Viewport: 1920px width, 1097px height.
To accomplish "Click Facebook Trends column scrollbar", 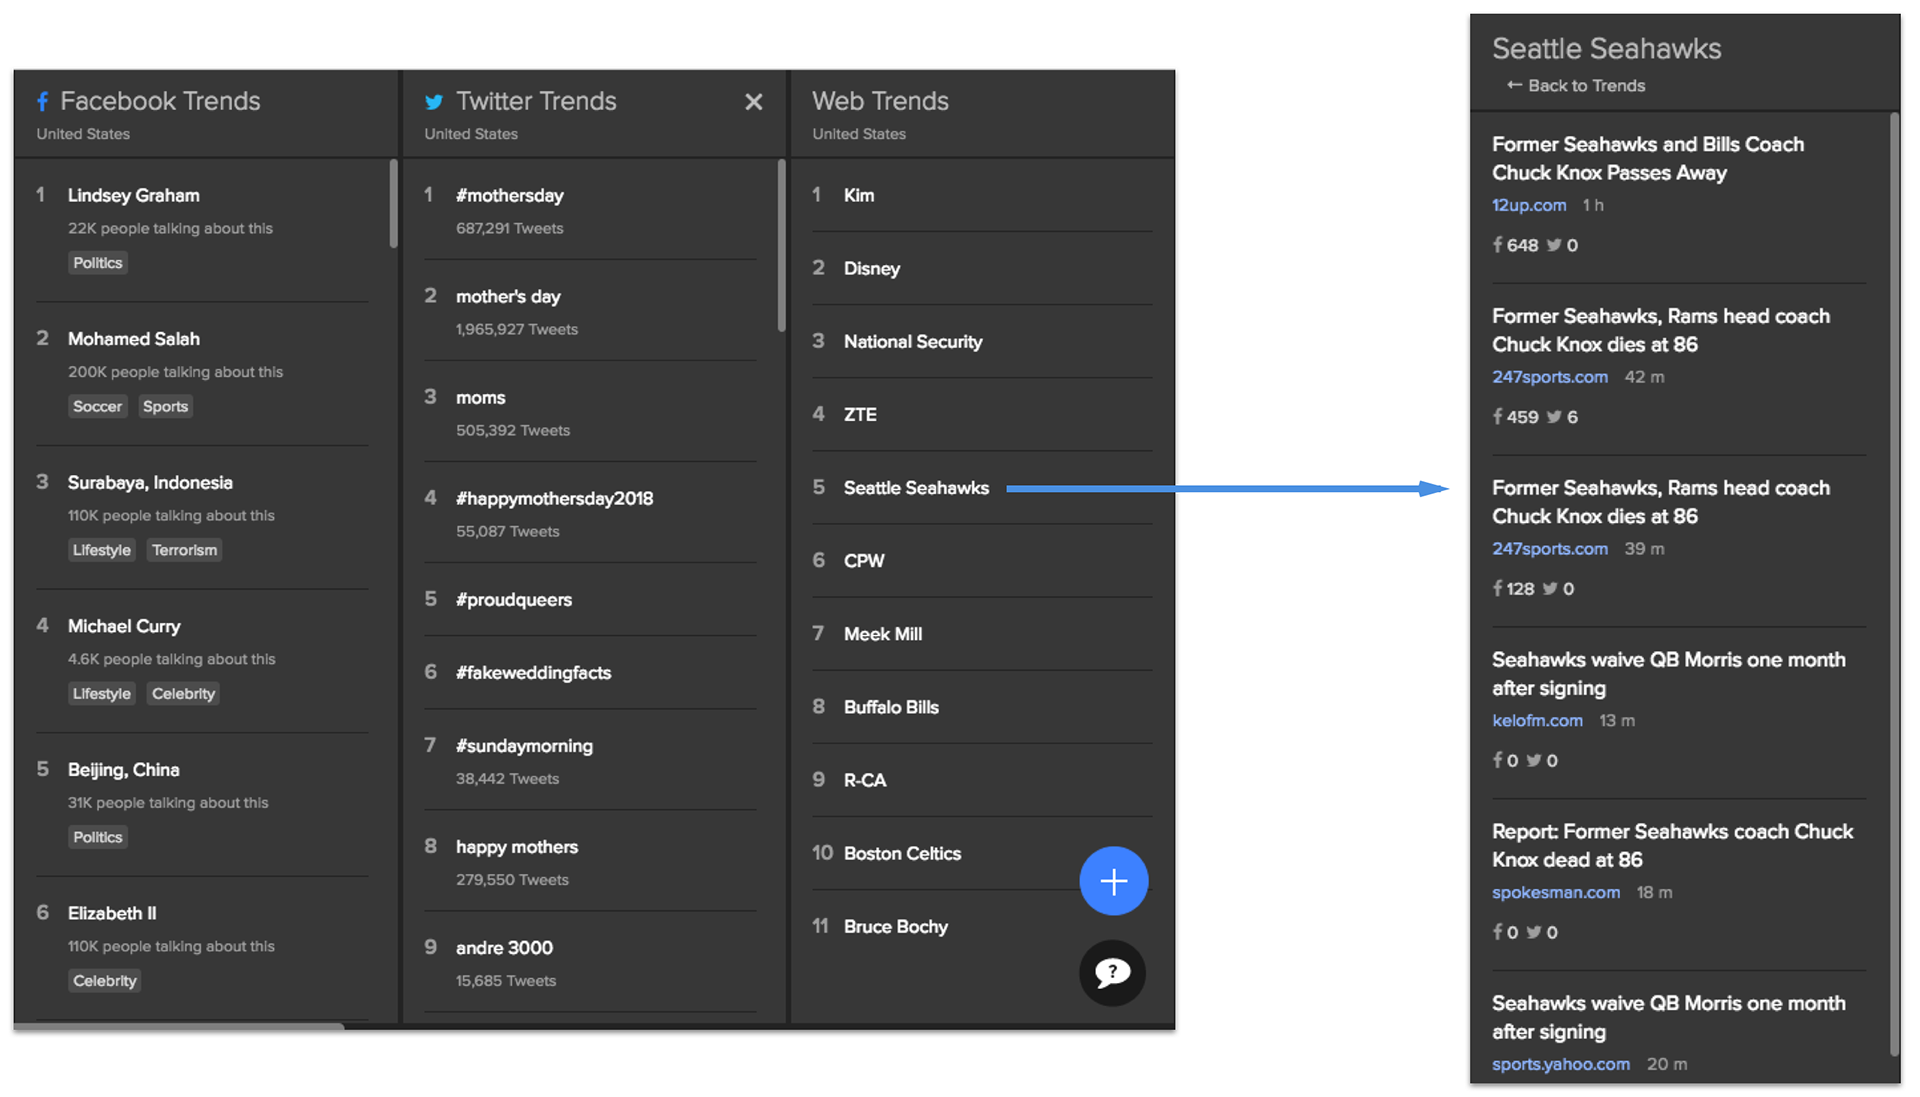I will [x=393, y=203].
